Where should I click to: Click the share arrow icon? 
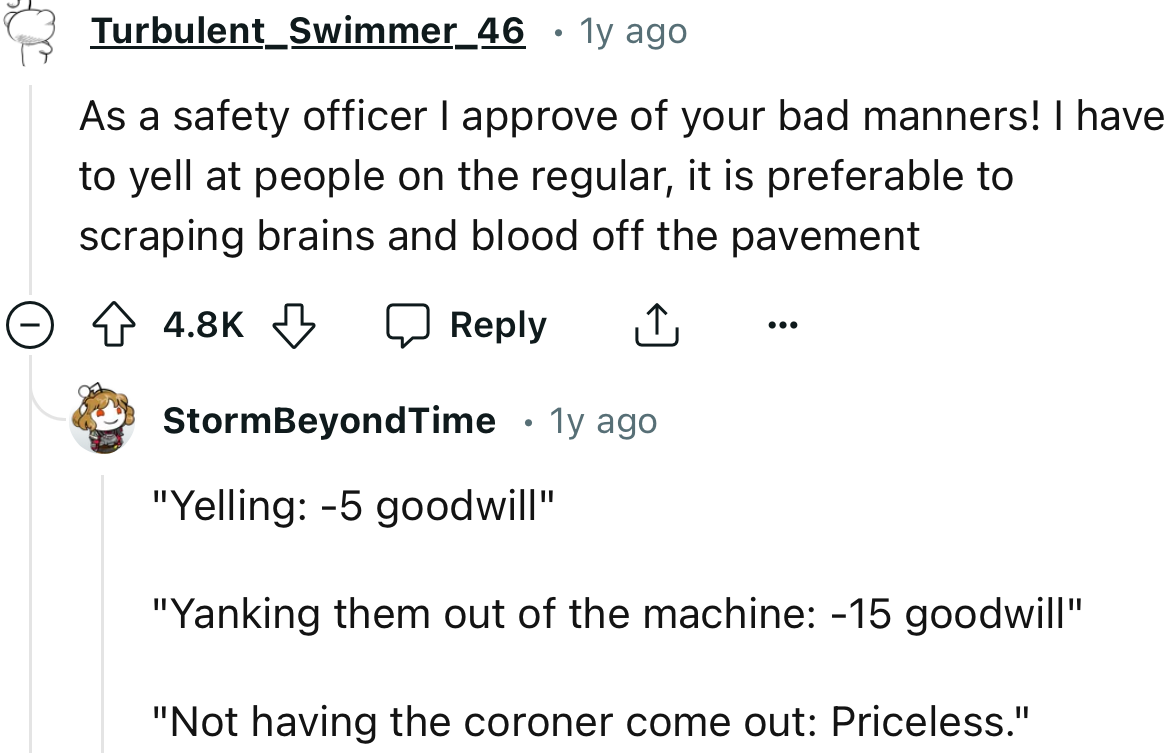coord(657,326)
